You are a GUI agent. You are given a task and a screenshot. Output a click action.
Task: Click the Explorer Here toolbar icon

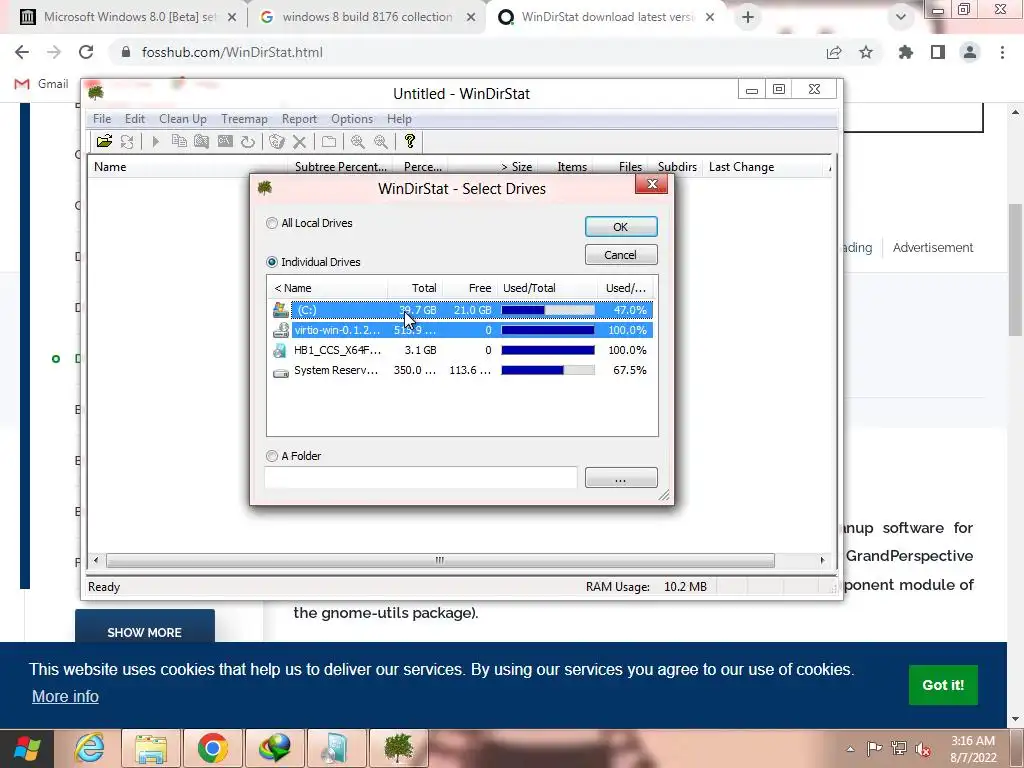202,141
